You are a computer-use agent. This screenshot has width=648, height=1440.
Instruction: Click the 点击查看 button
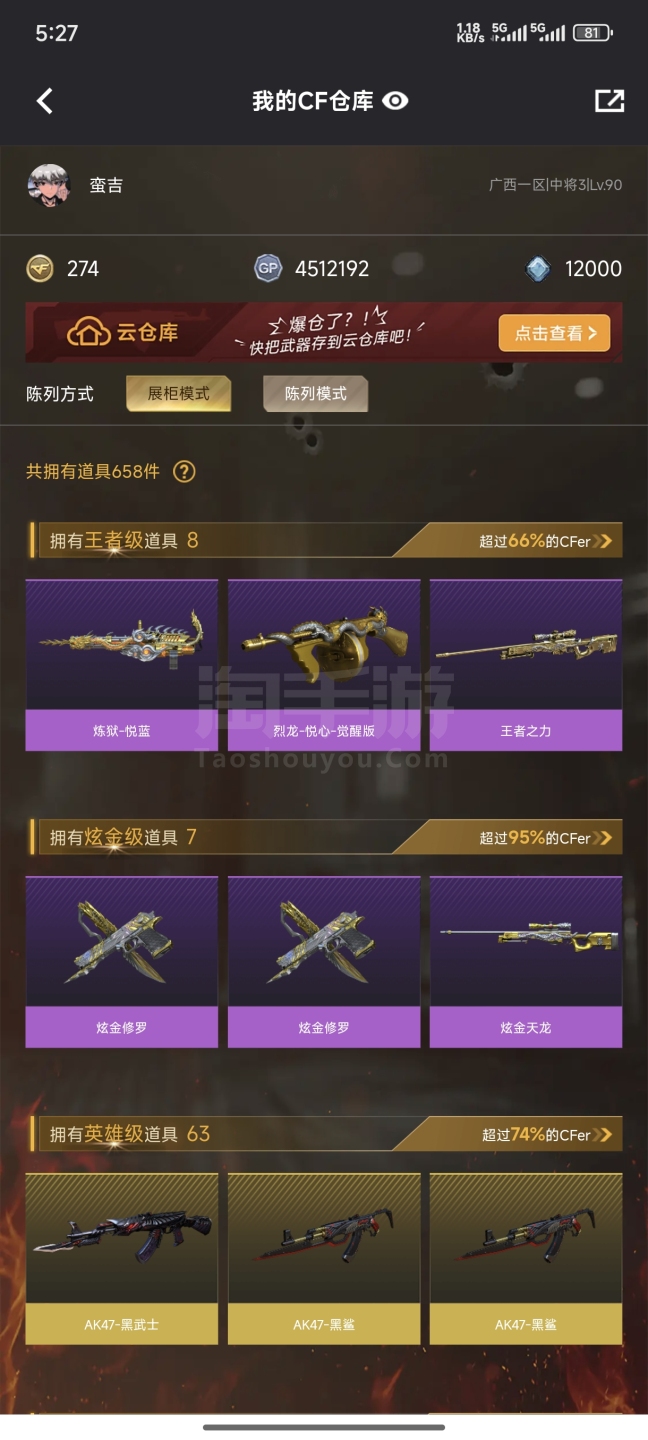click(554, 334)
